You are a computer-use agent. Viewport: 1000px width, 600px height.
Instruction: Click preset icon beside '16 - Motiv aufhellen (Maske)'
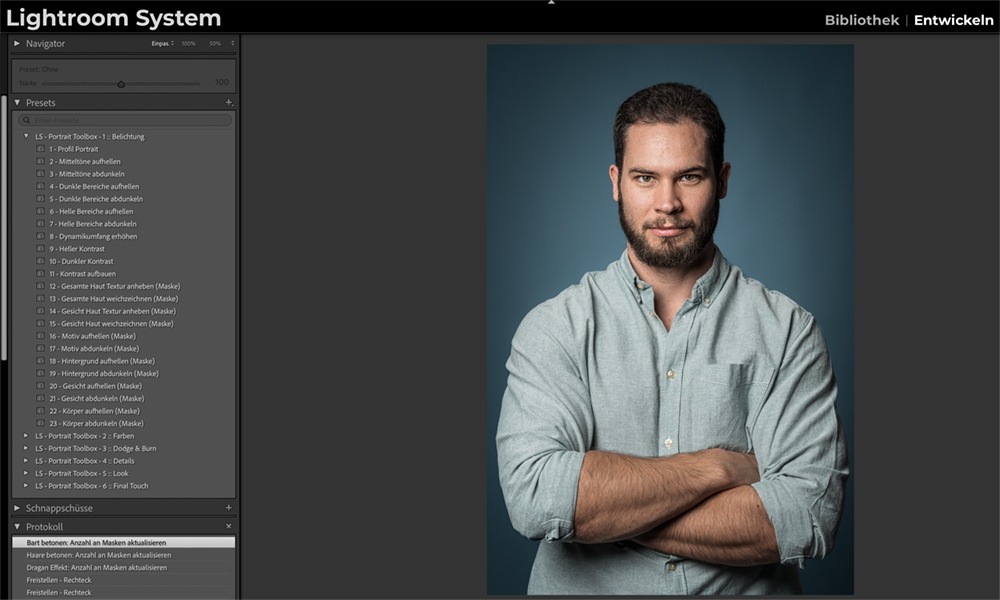pyautogui.click(x=41, y=336)
